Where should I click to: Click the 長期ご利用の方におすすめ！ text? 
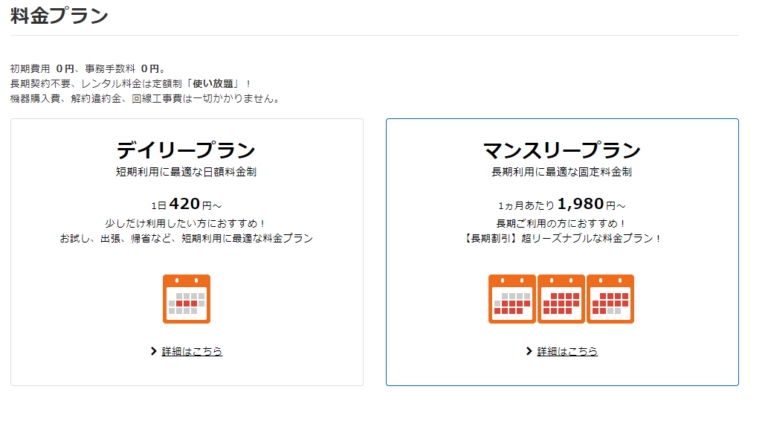point(562,224)
